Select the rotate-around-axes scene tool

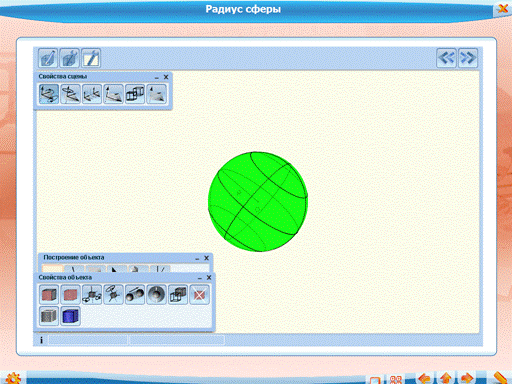pos(49,94)
